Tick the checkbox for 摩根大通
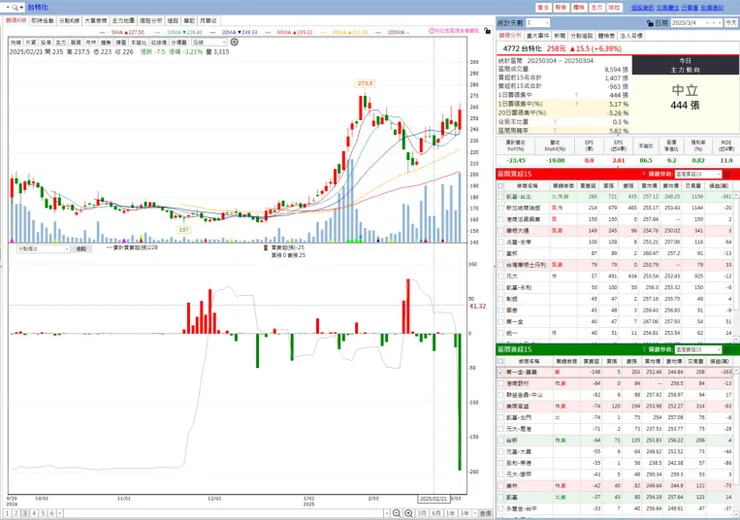Screen dimensions: 740x520 pos(501,231)
